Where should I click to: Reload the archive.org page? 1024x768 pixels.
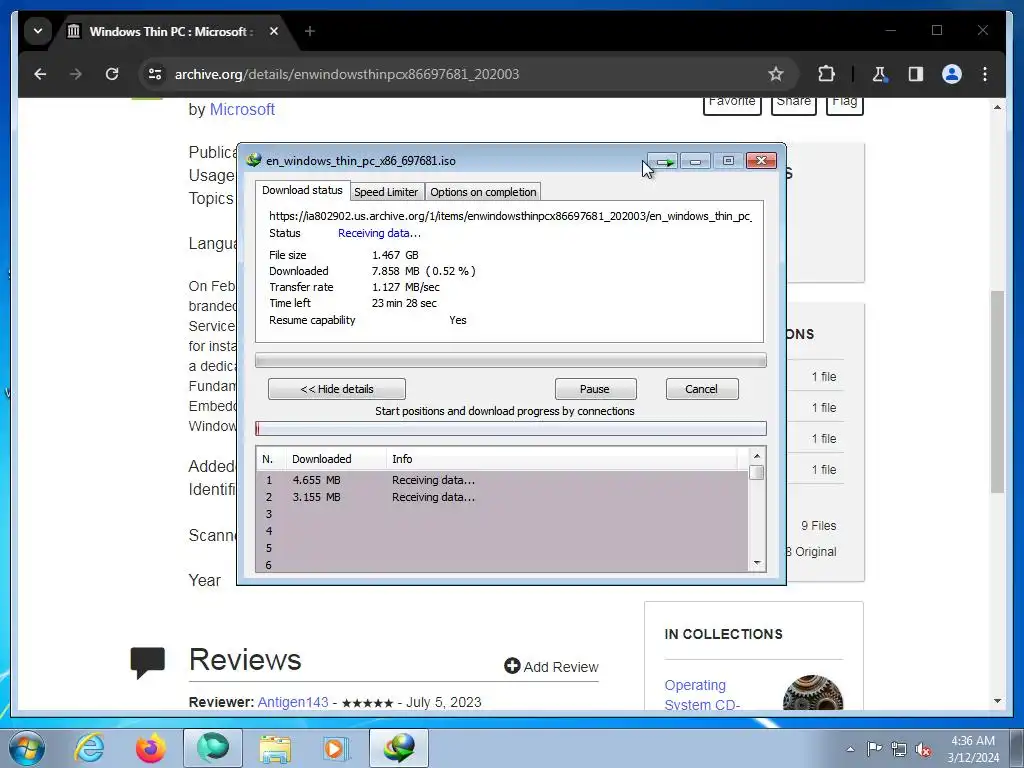112,74
